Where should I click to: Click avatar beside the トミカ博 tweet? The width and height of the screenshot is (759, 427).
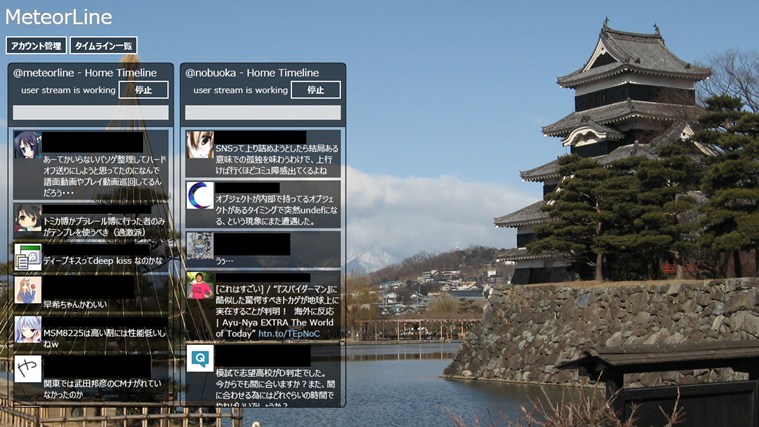click(28, 218)
